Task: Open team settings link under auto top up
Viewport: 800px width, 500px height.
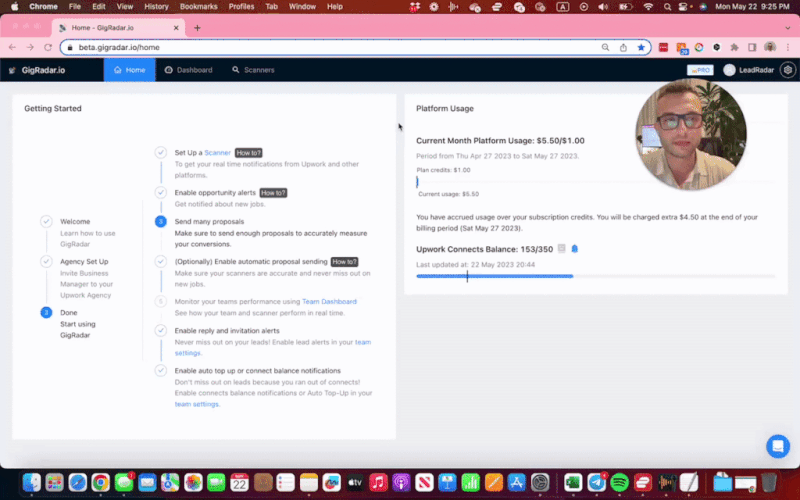Action: (196, 404)
